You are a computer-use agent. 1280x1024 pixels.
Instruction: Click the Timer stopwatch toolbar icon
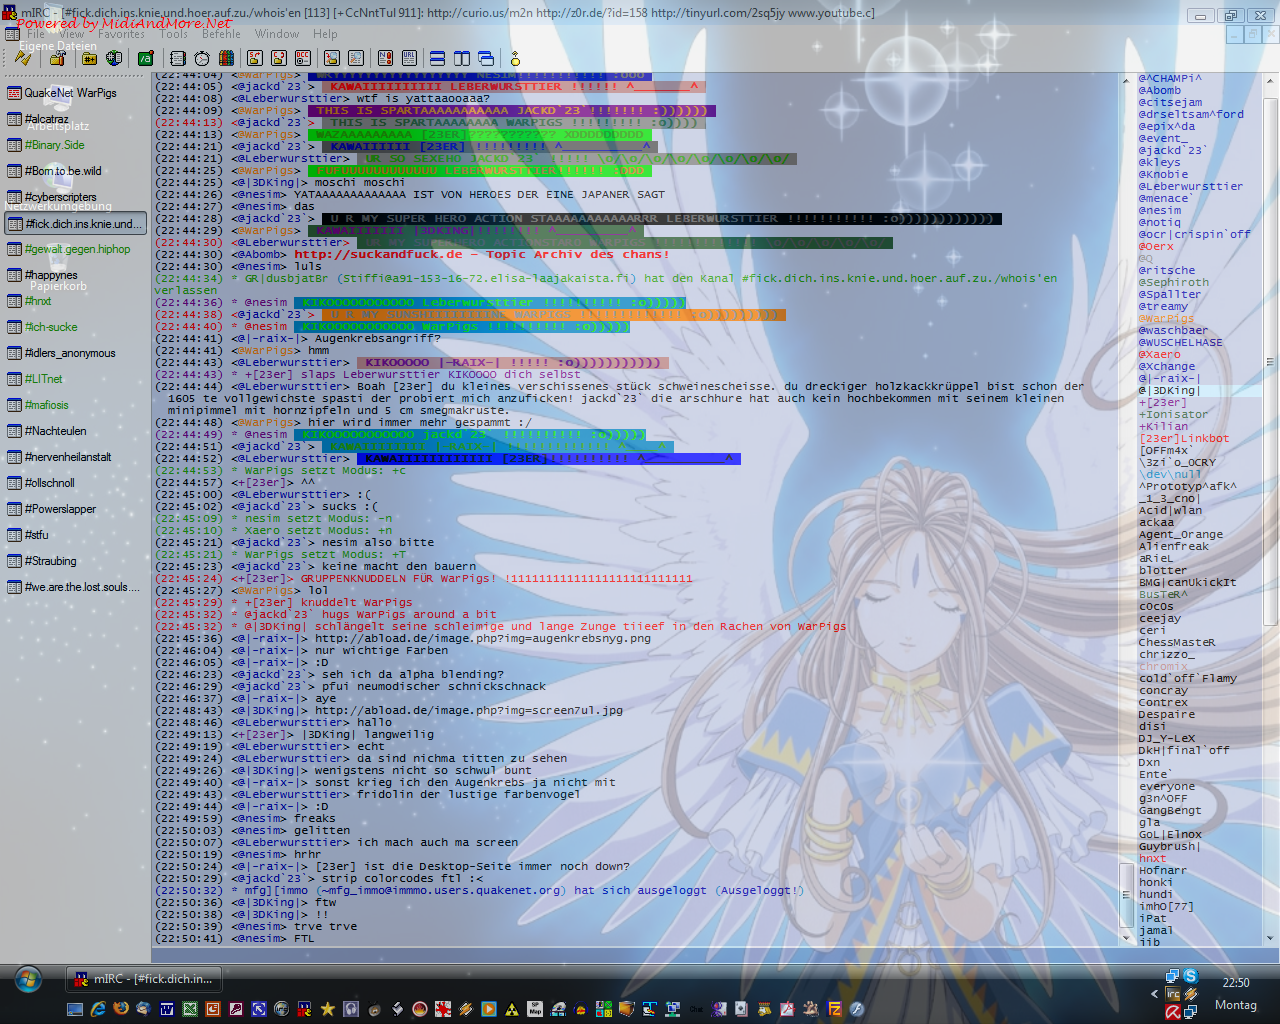tap(202, 59)
